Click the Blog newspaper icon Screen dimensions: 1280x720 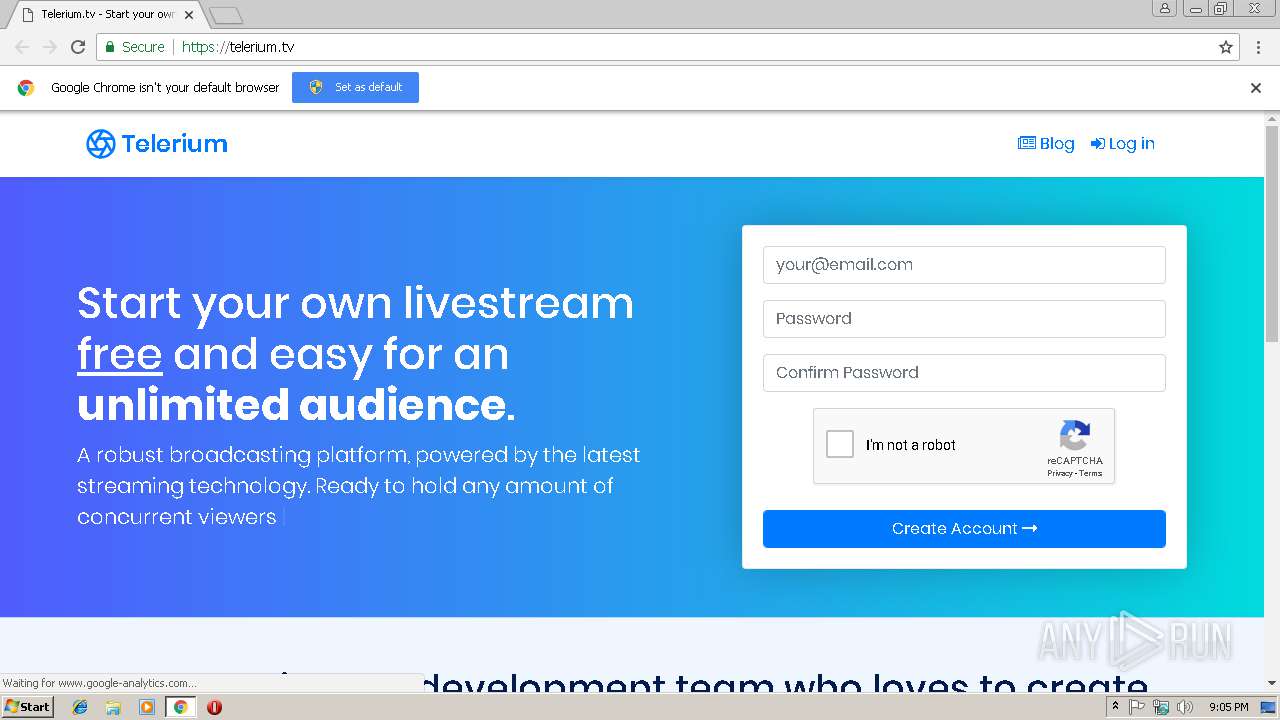click(1027, 144)
